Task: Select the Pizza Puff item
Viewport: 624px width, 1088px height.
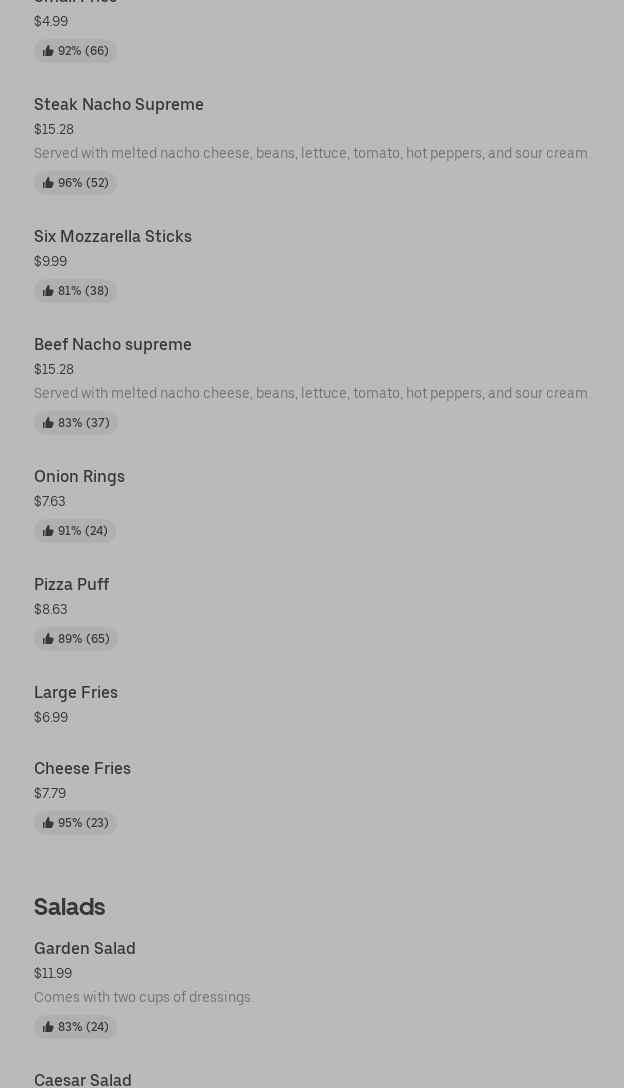Action: [72, 585]
